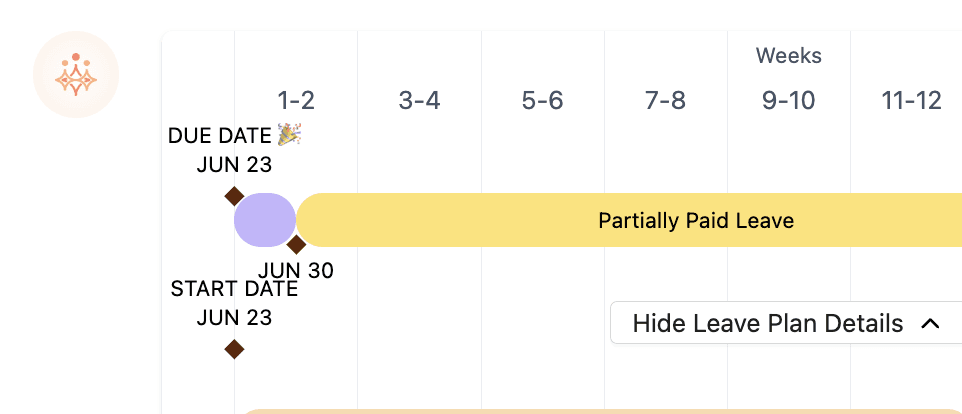Image resolution: width=962 pixels, height=414 pixels.
Task: Collapse details with Hide Leave Plan Details button
Action: (x=786, y=323)
